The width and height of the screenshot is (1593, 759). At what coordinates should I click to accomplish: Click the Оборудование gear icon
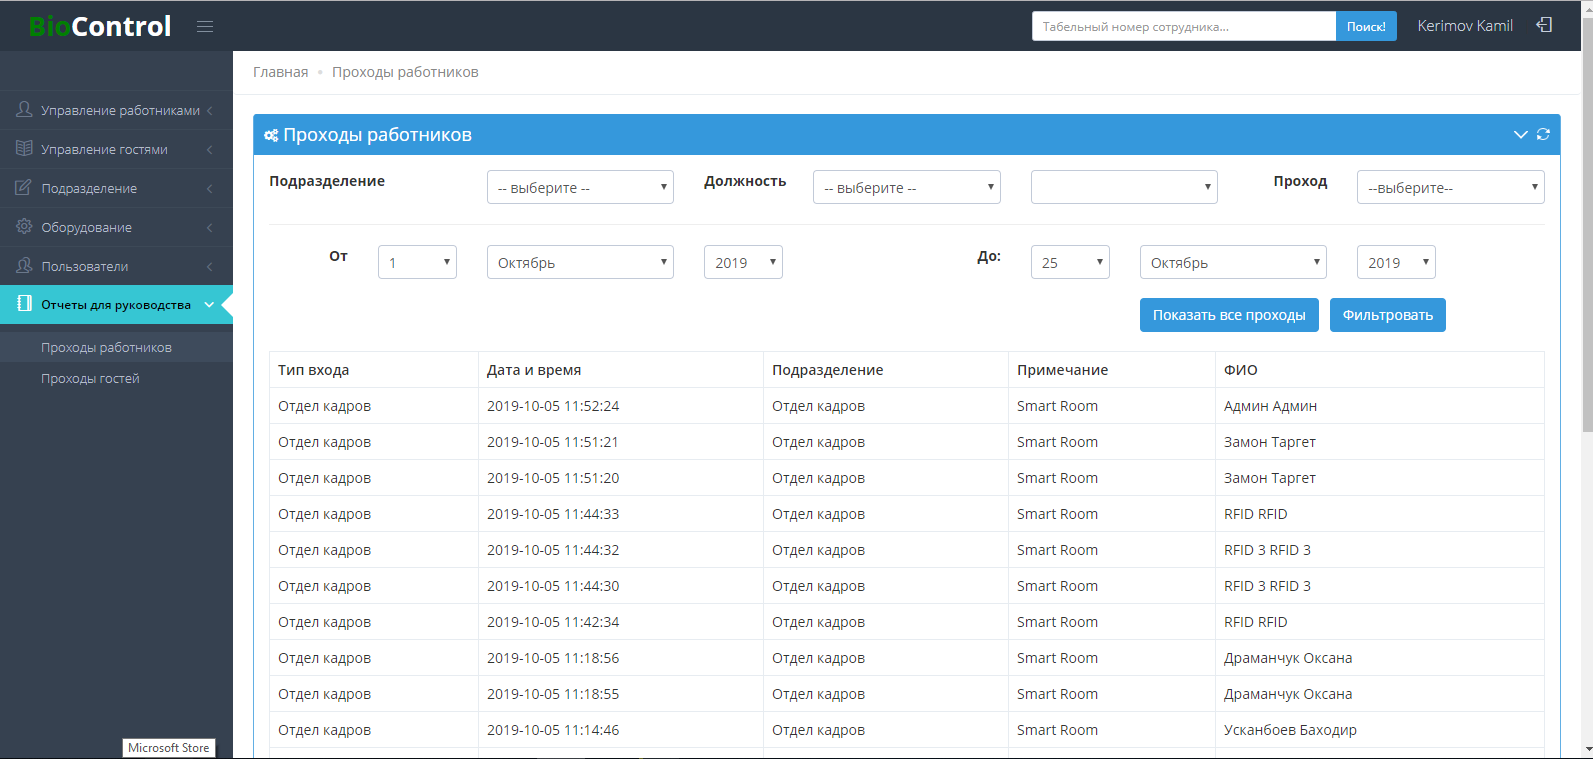click(24, 227)
